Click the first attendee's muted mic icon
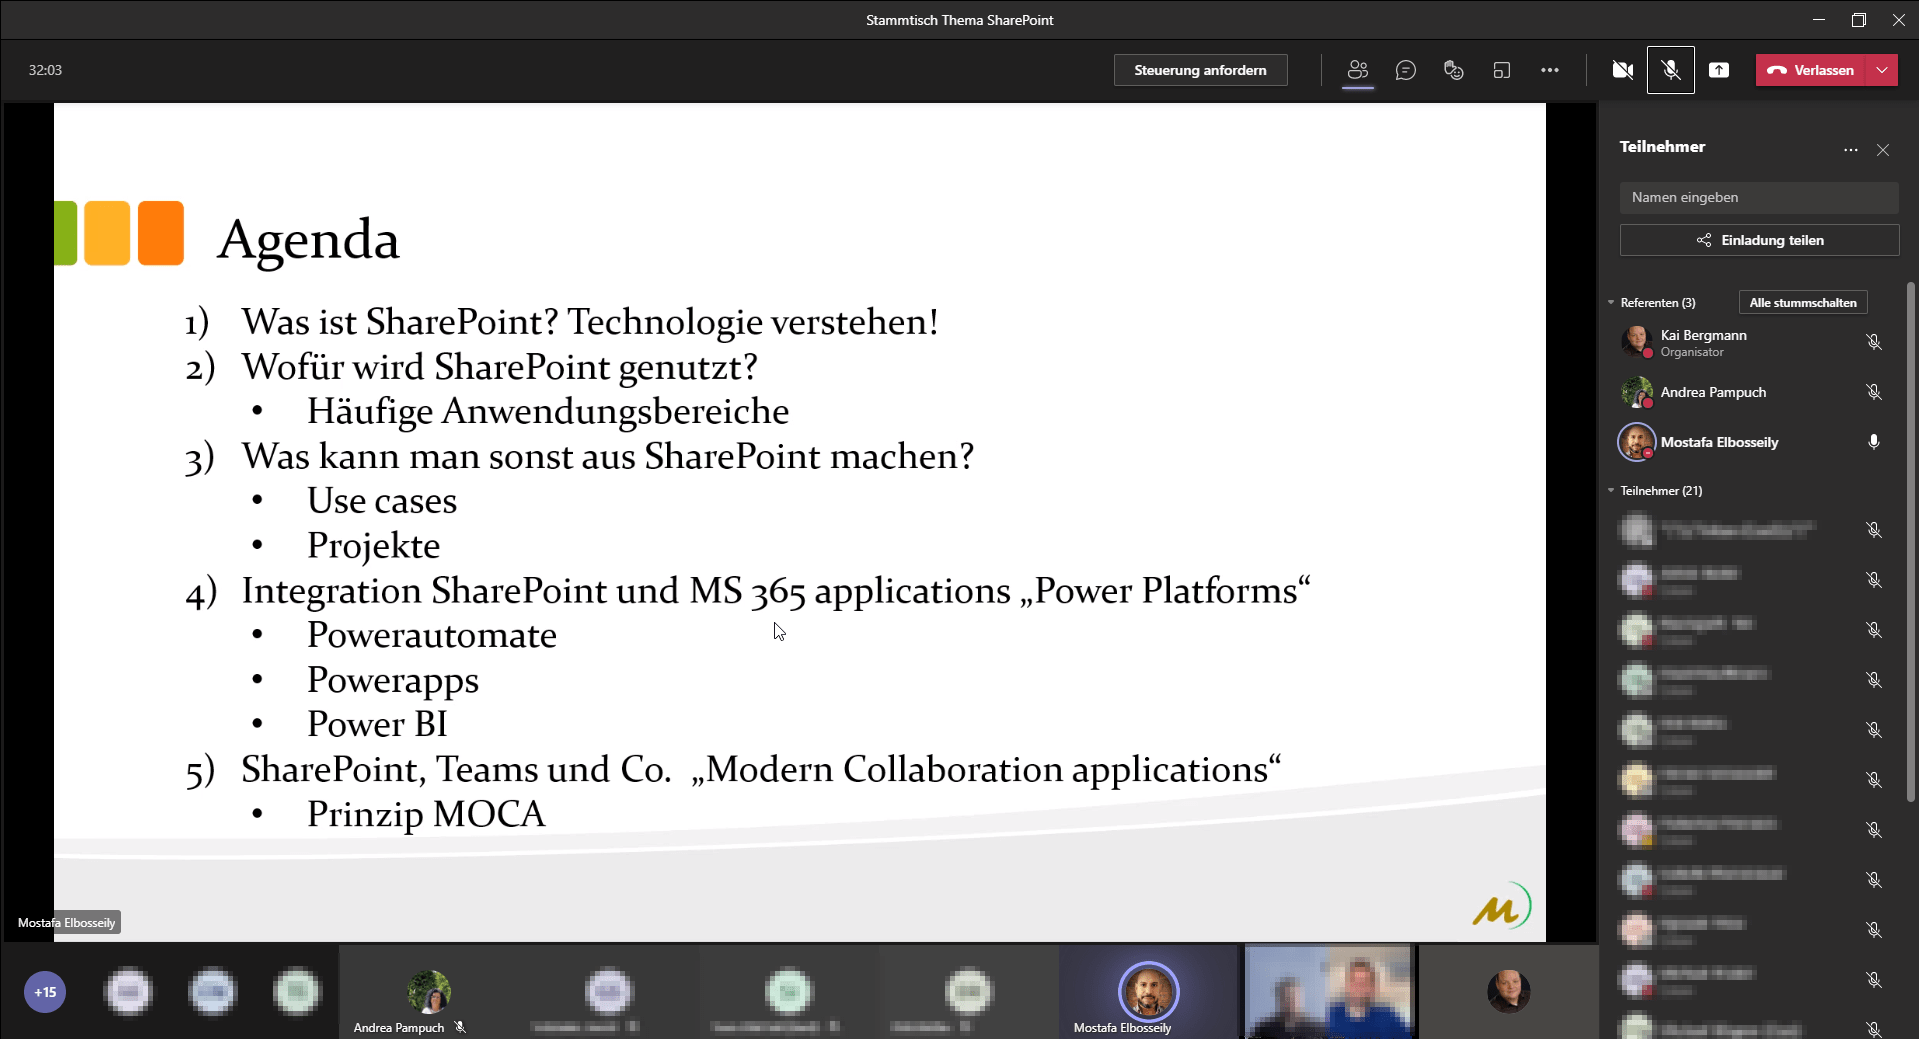Screen dimensions: 1919x1039 [1874, 530]
